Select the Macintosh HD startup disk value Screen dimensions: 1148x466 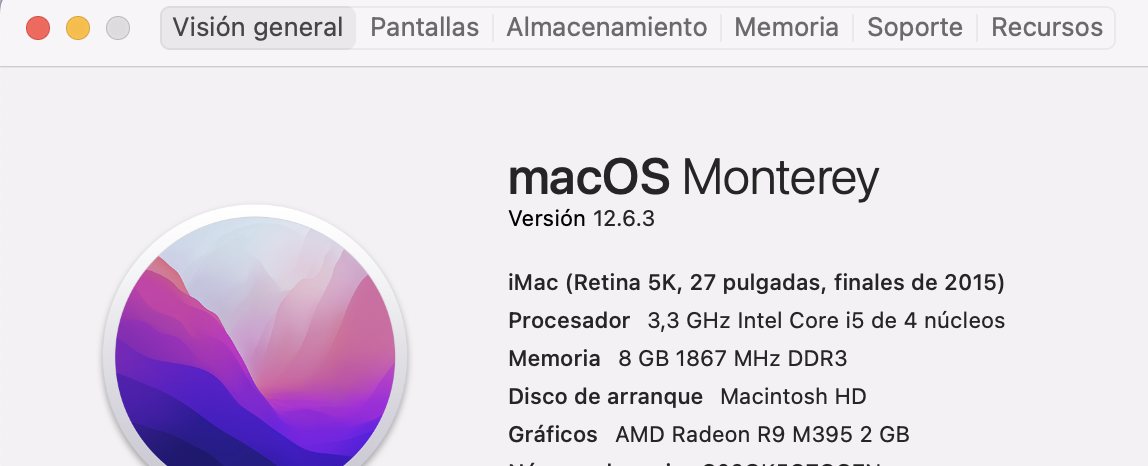[x=794, y=396]
